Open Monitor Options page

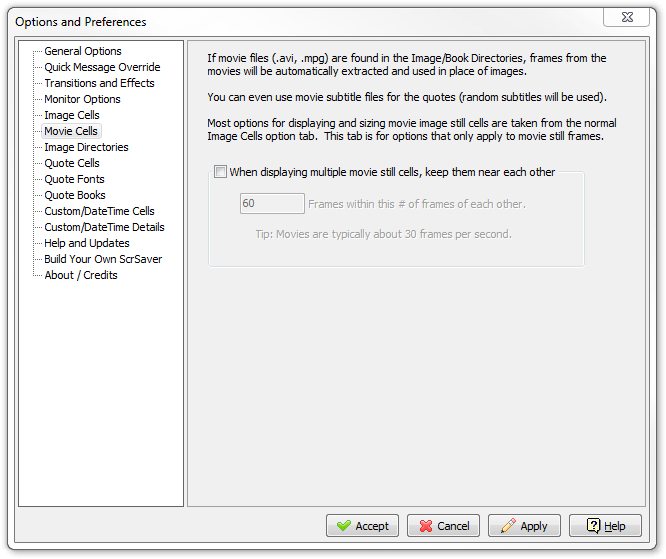click(x=82, y=99)
